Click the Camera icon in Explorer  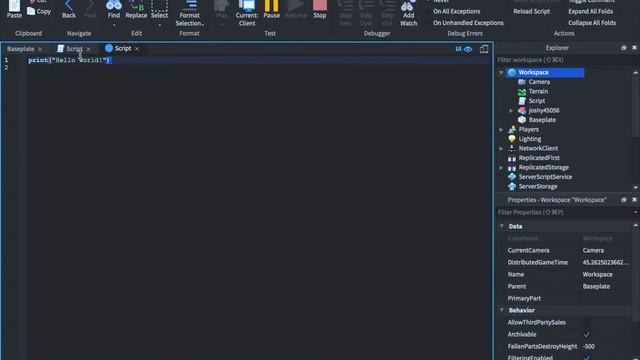tap(522, 82)
